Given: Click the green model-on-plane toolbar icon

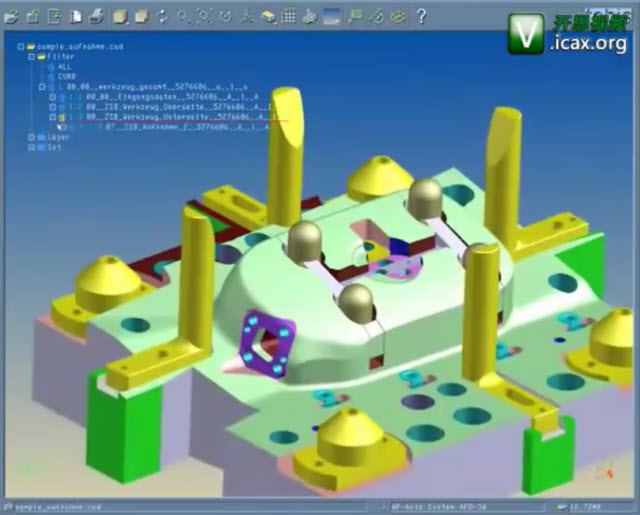Looking at the screenshot, I should 310,17.
